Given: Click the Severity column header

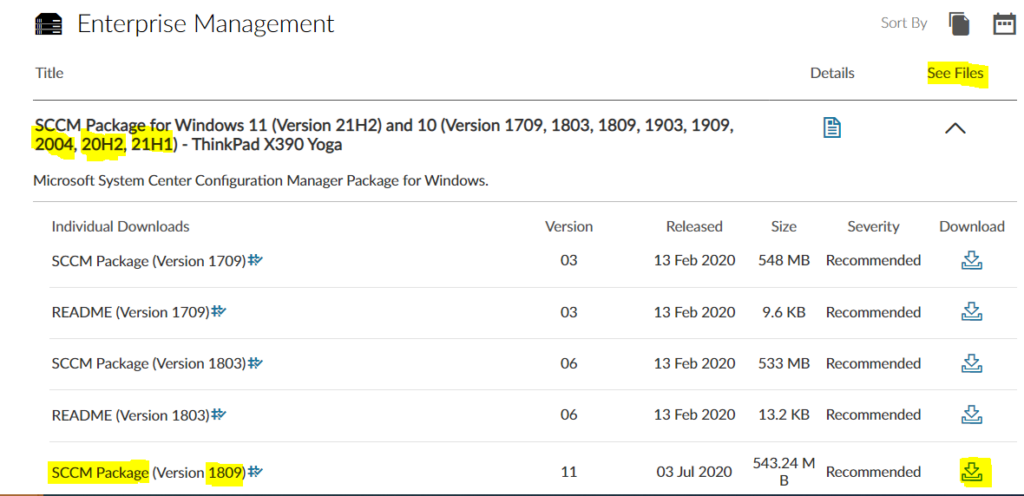Looking at the screenshot, I should 873,226.
